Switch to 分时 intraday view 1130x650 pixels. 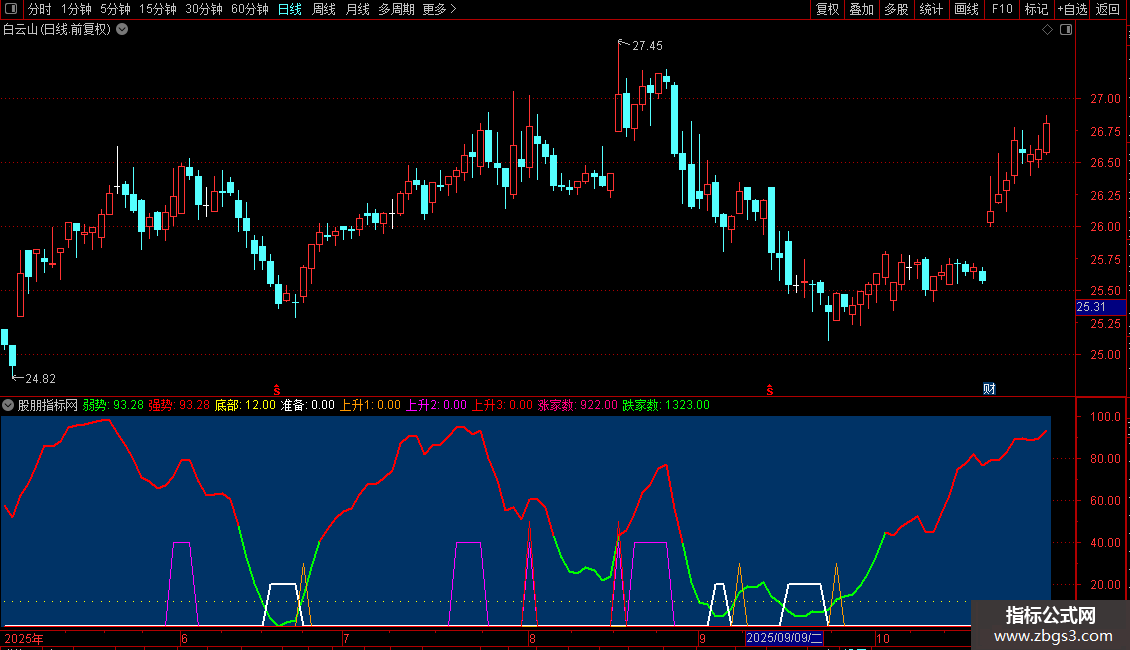pos(40,9)
